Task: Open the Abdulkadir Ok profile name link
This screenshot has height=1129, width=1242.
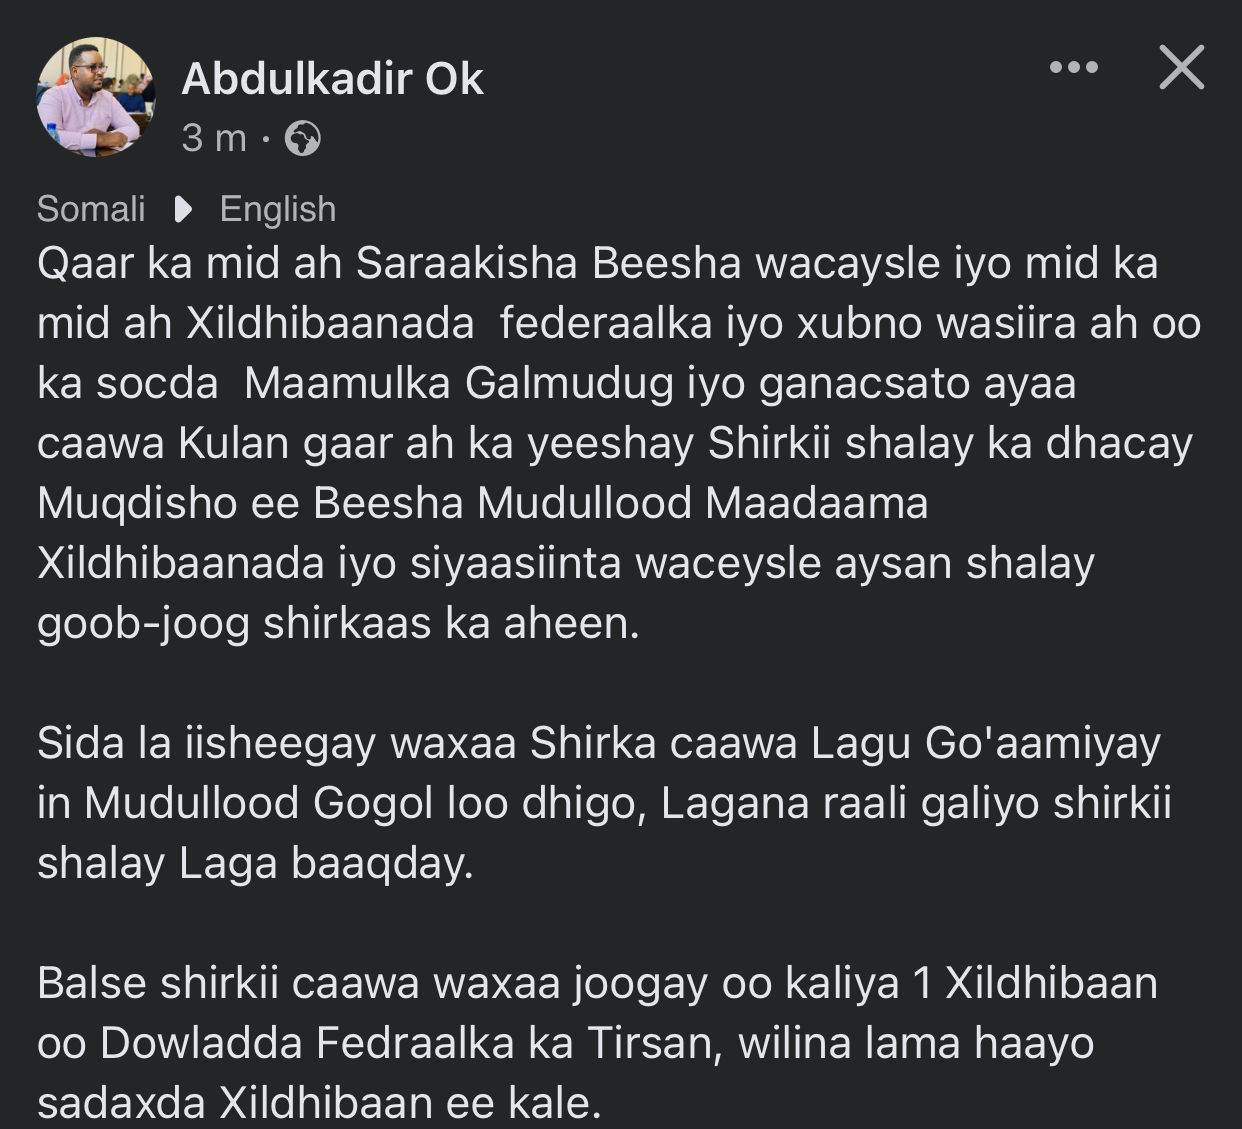Action: tap(332, 79)
